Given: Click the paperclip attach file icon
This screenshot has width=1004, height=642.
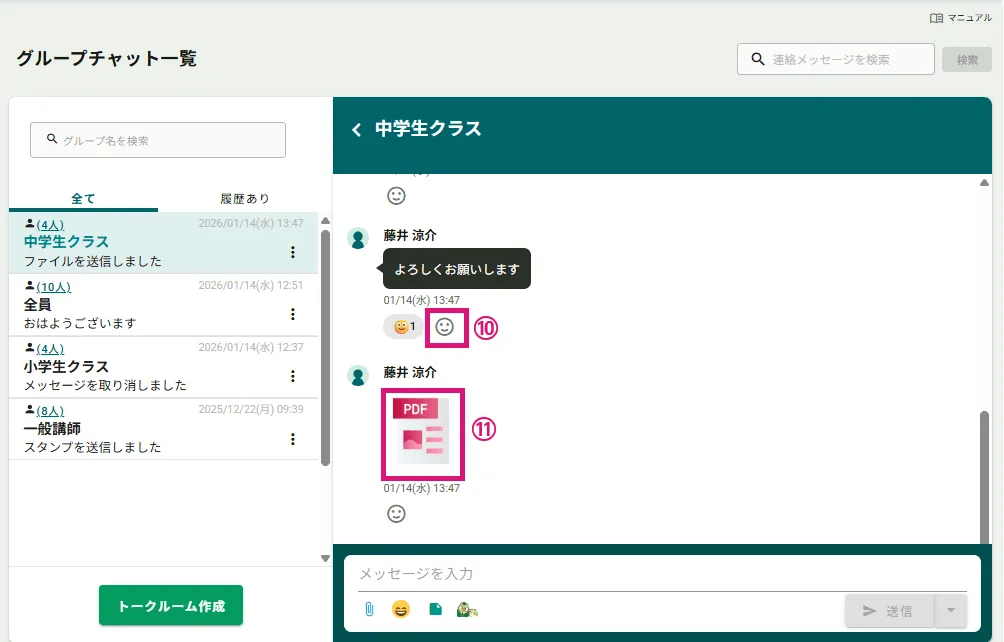Looking at the screenshot, I should pyautogui.click(x=369, y=609).
